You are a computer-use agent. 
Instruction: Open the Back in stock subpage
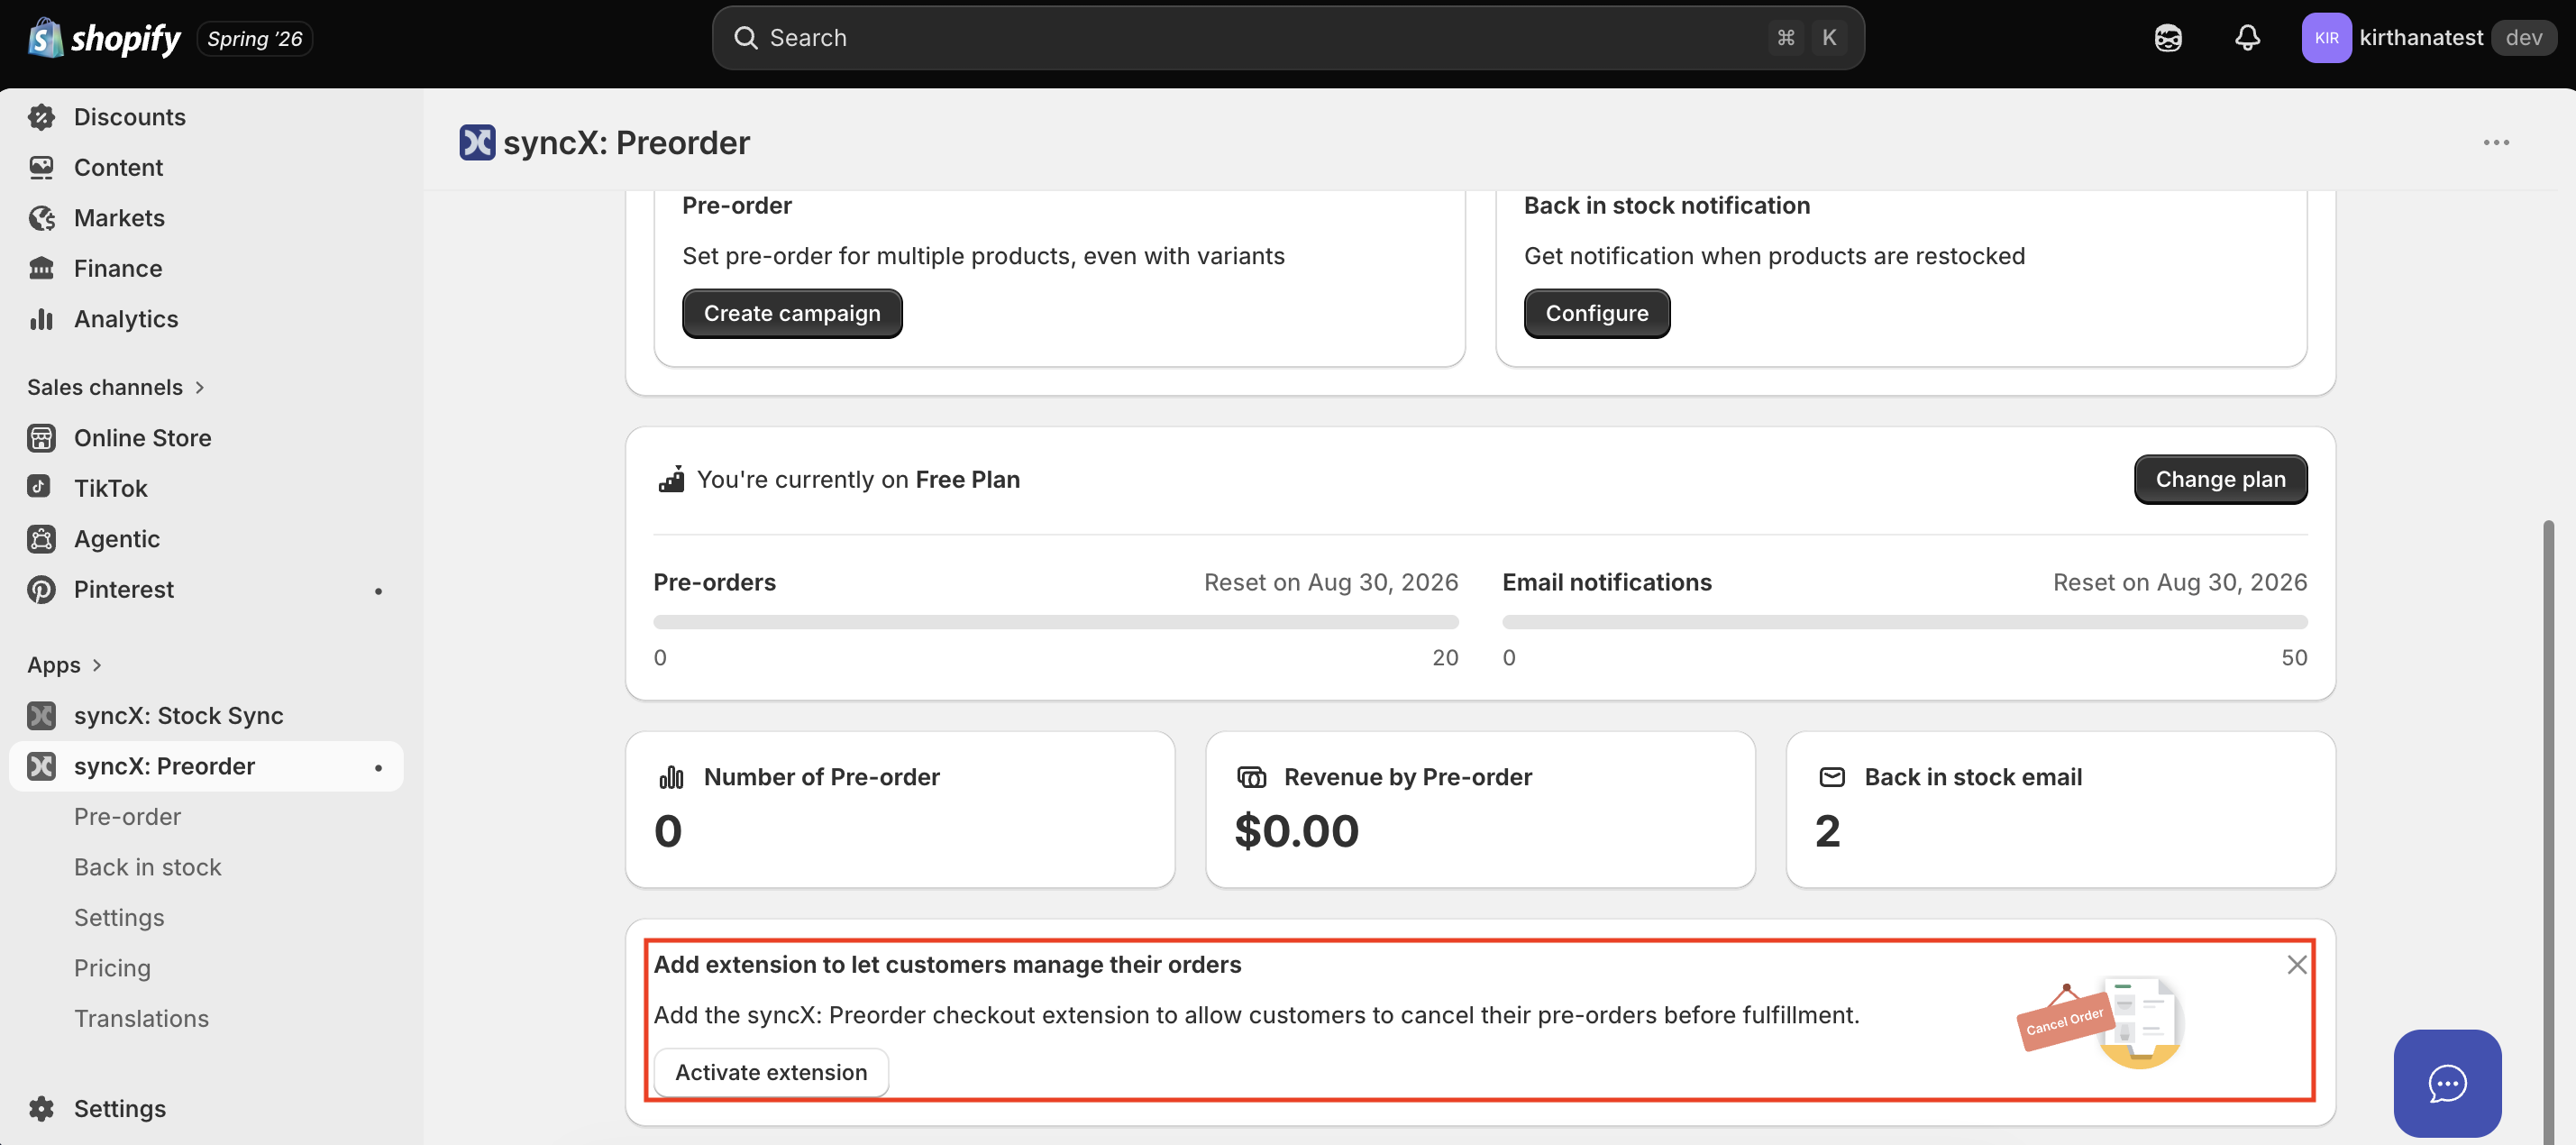[x=148, y=867]
